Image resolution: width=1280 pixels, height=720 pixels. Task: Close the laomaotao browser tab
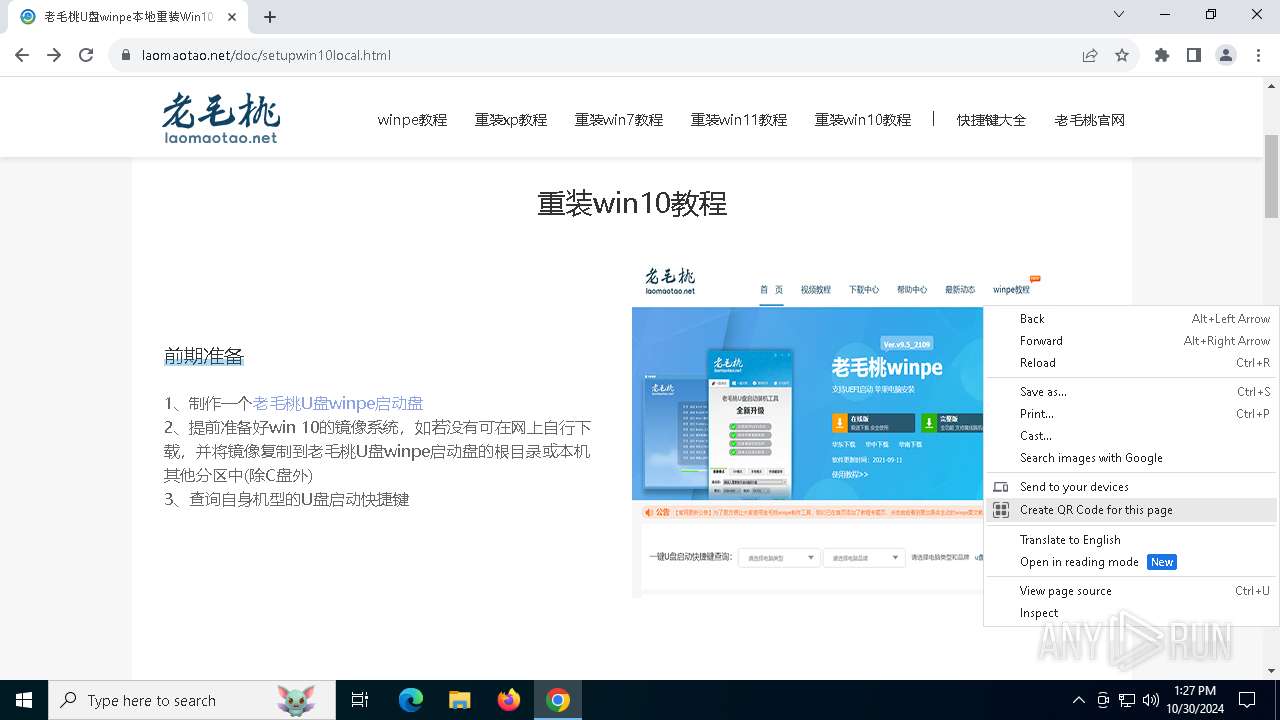coord(232,17)
